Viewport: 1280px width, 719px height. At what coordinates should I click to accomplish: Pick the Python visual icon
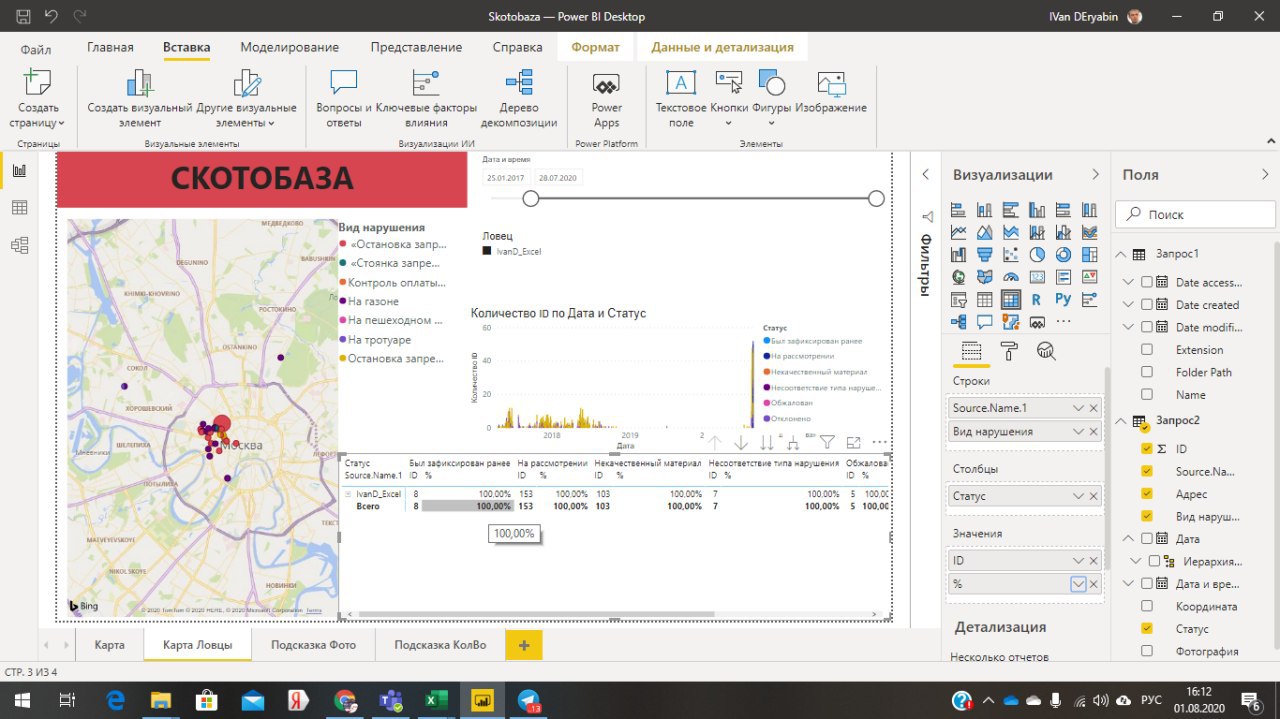point(1063,299)
